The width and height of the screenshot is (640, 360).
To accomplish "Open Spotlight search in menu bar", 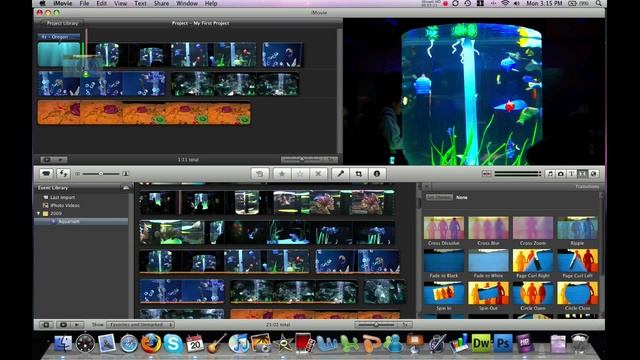I will [598, 3].
